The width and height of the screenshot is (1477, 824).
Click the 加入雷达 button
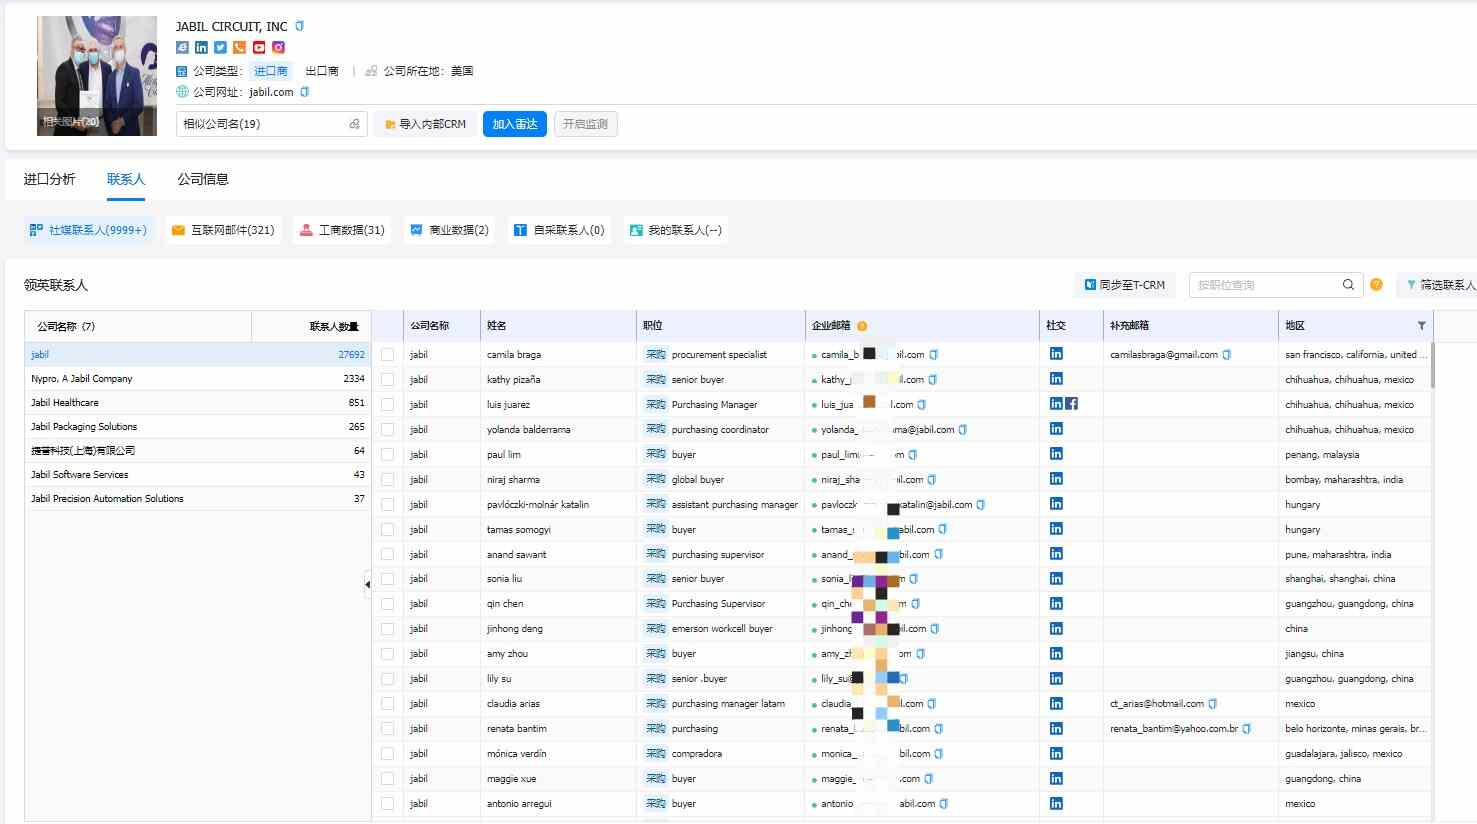515,124
